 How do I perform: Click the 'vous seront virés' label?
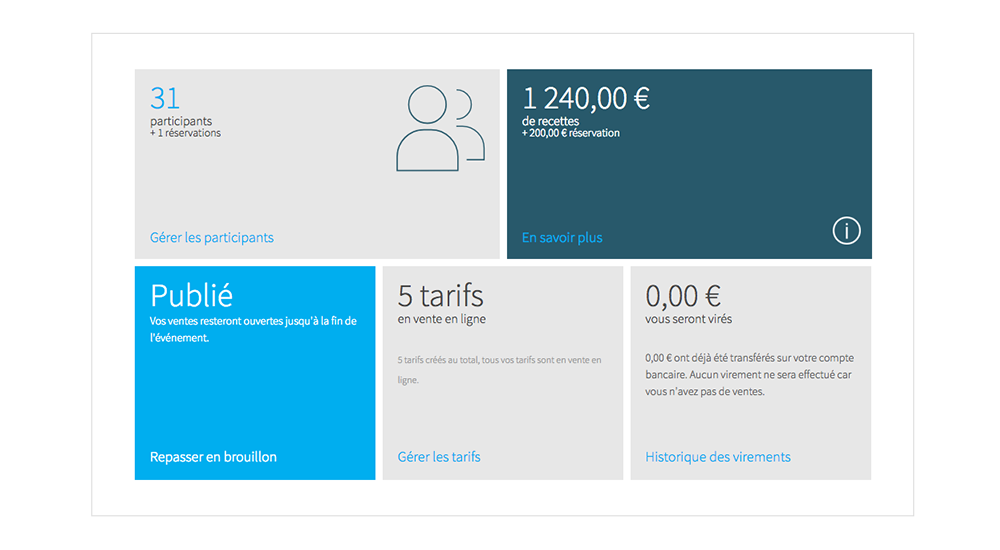click(688, 319)
